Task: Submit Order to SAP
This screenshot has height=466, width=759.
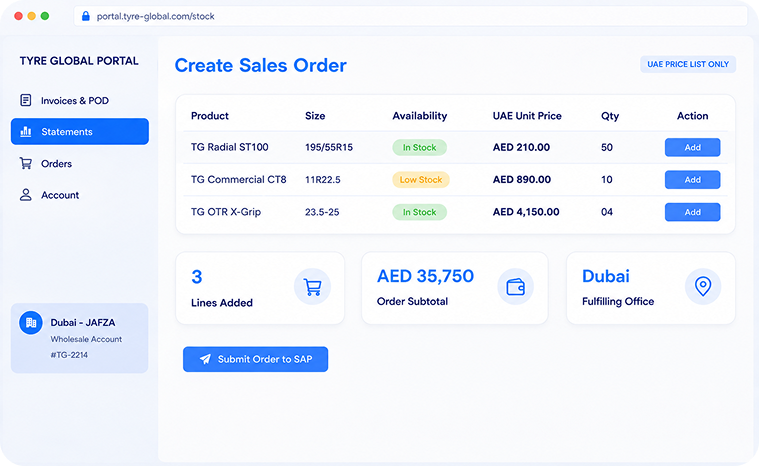Action: (256, 359)
